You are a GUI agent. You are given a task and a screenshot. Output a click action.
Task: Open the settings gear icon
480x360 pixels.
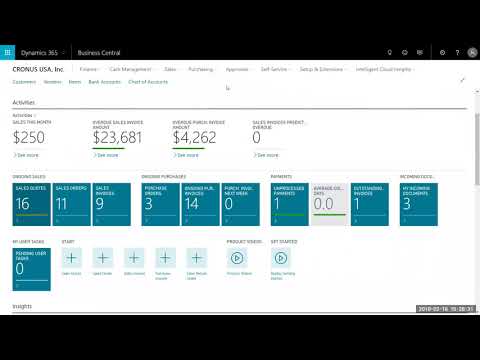(442, 52)
